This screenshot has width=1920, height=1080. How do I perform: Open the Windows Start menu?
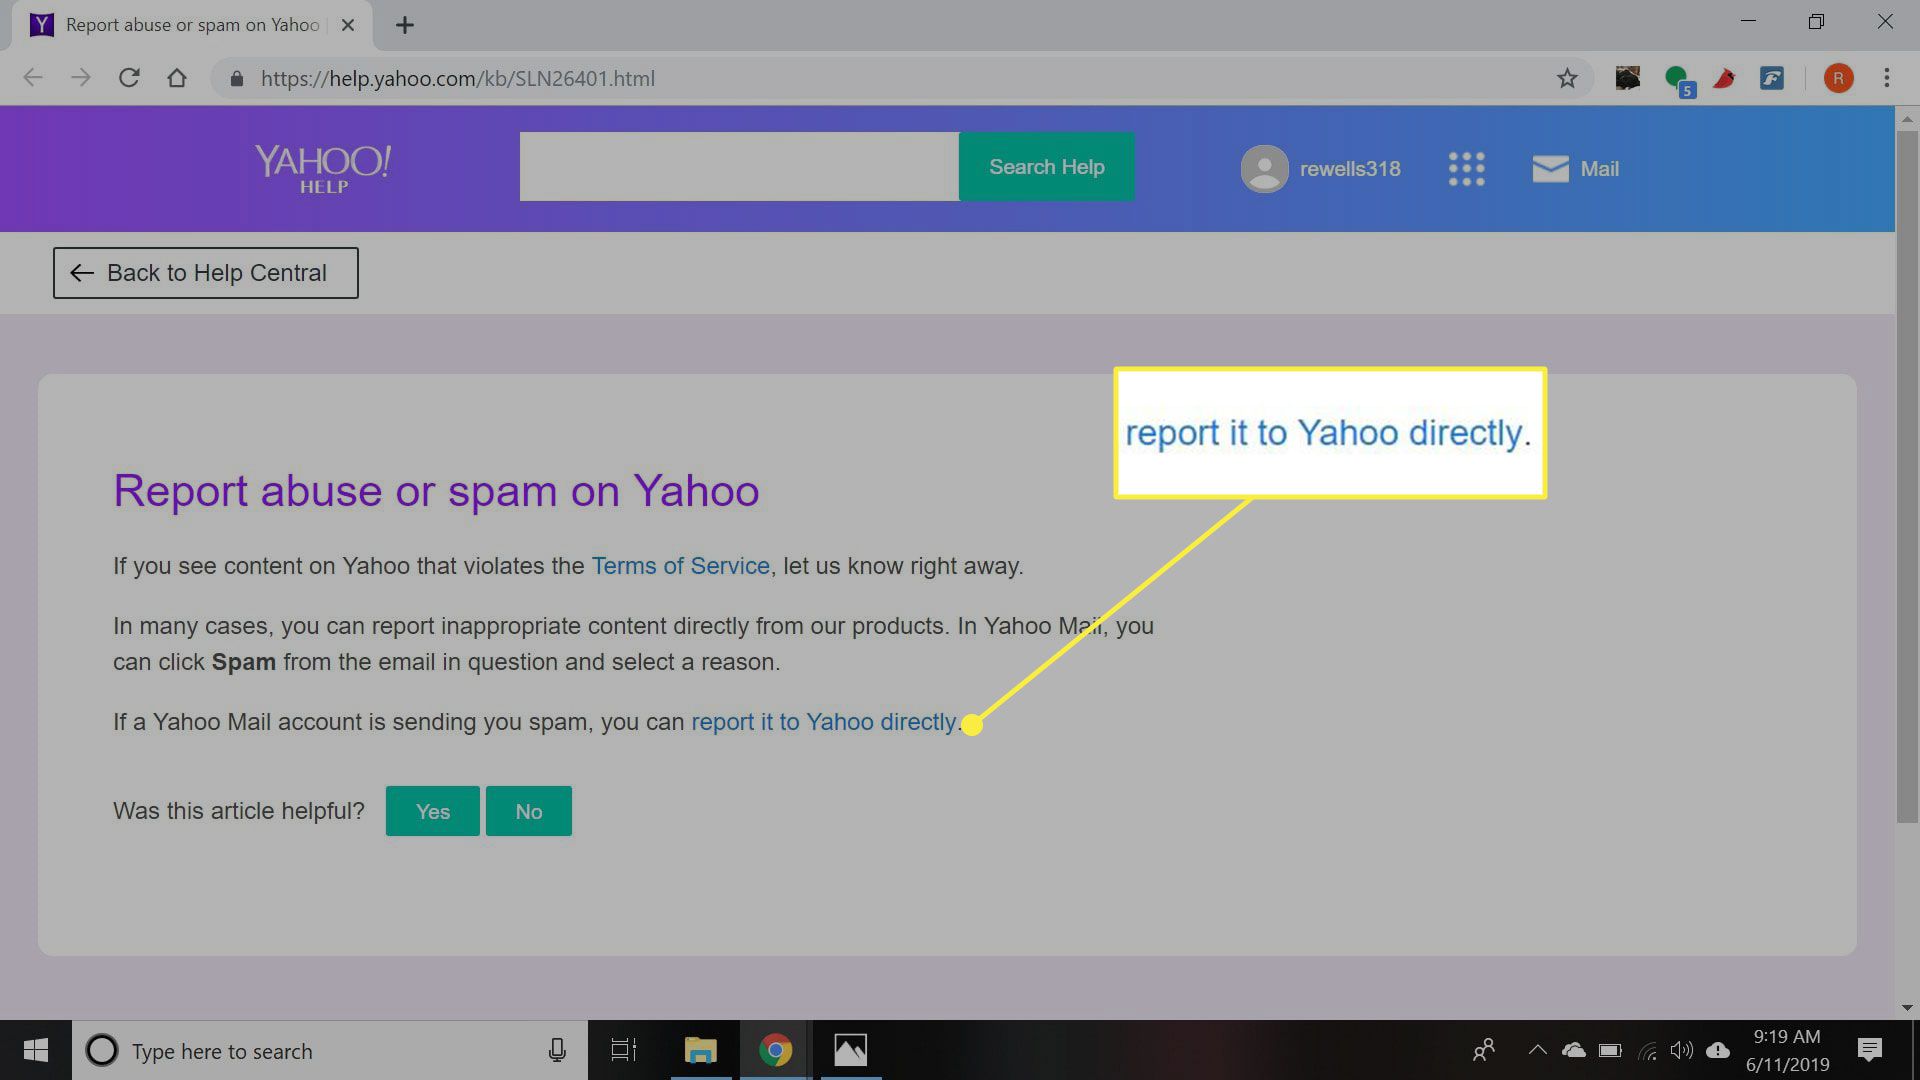pos(36,1050)
